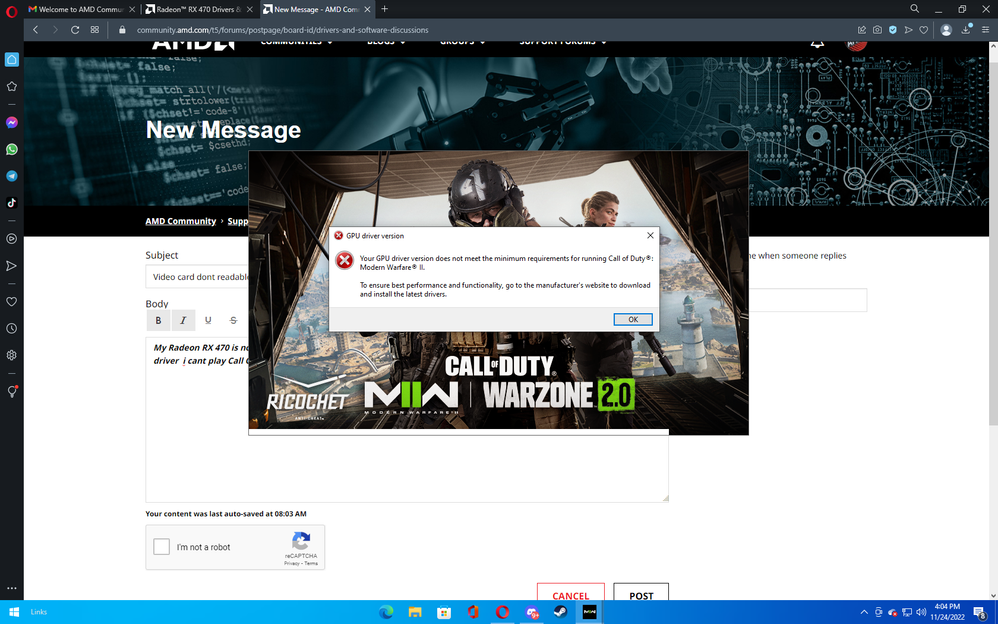
Task: Open the volume control in system tray
Action: click(x=921, y=612)
